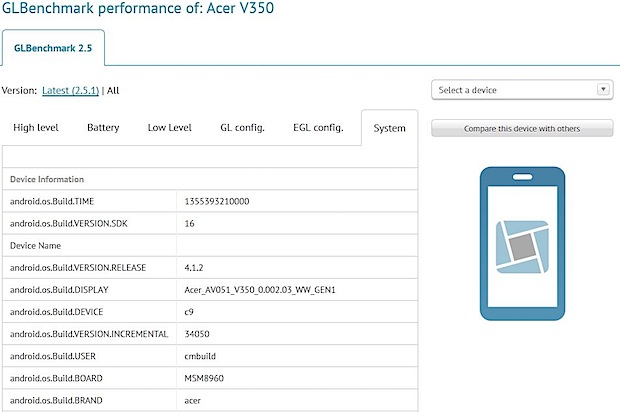Click the GLBenchmark logo inside phone screen
This screenshot has height=412, width=620.
click(x=521, y=247)
